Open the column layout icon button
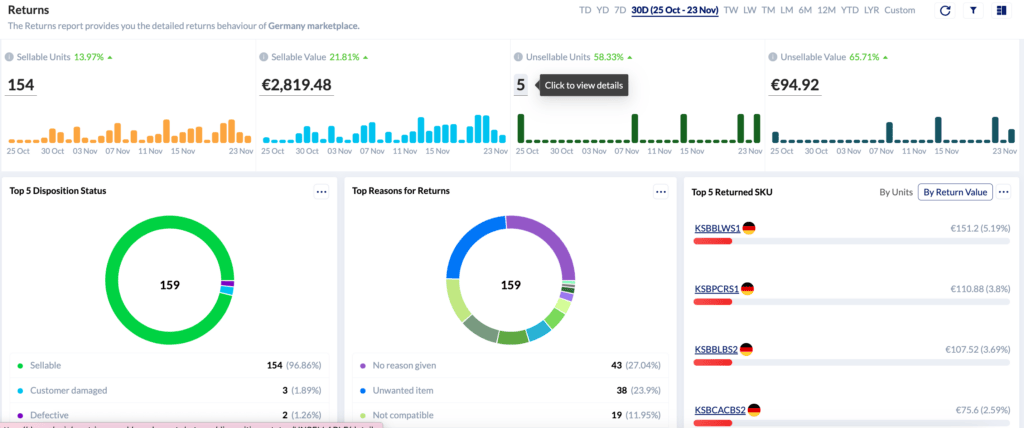This screenshot has height=428, width=1024. point(1001,10)
